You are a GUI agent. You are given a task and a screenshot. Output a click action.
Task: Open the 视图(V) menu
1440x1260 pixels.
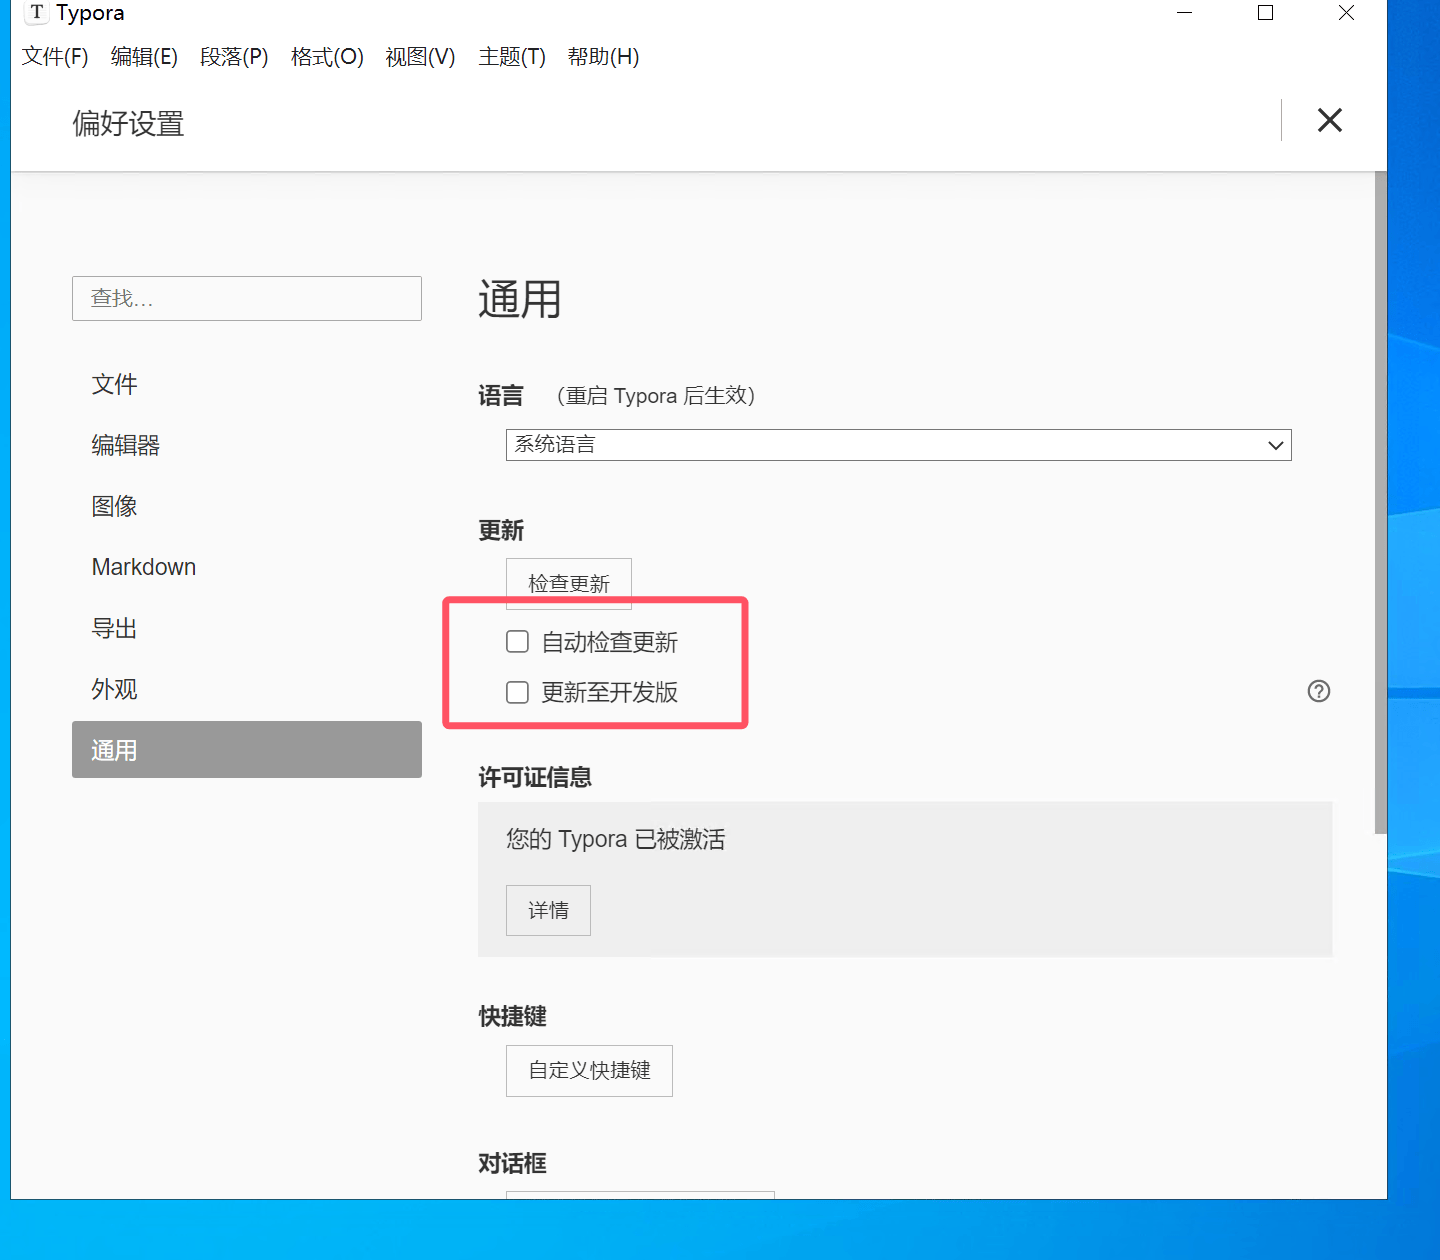[x=420, y=57]
